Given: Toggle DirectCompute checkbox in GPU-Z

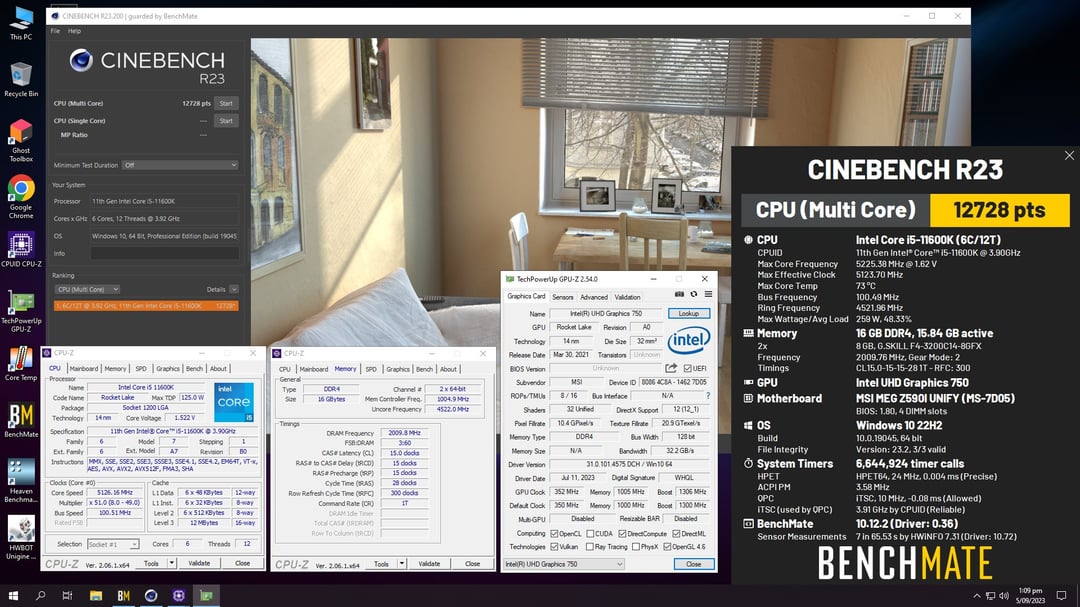Looking at the screenshot, I should tap(622, 533).
